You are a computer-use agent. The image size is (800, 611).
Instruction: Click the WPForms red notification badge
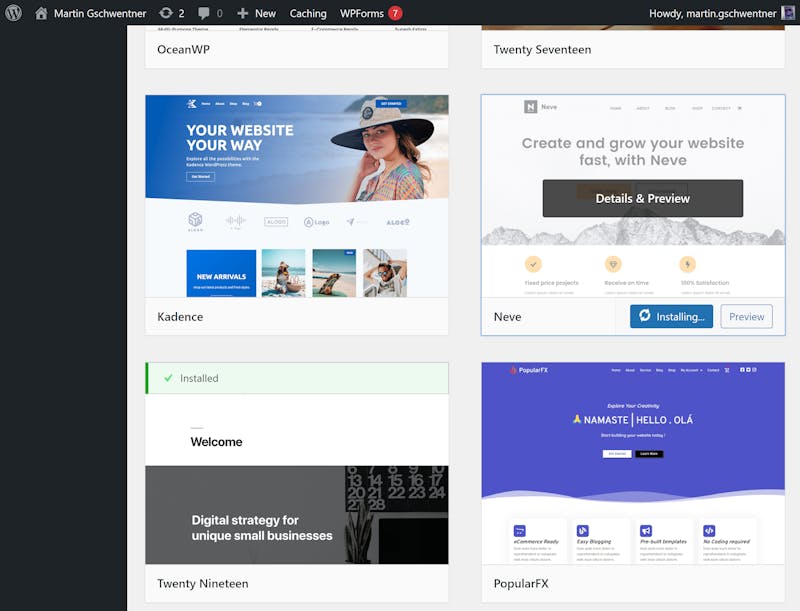tap(395, 13)
